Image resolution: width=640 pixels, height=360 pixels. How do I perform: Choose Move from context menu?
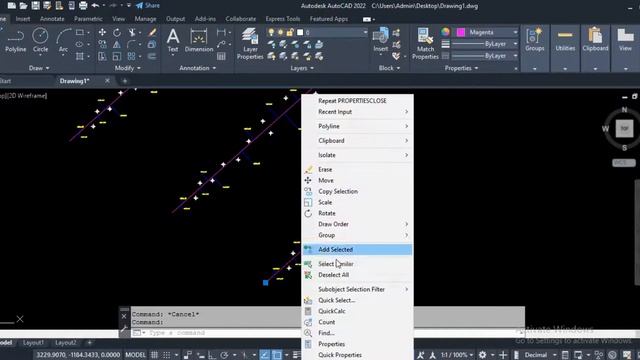click(x=358, y=180)
